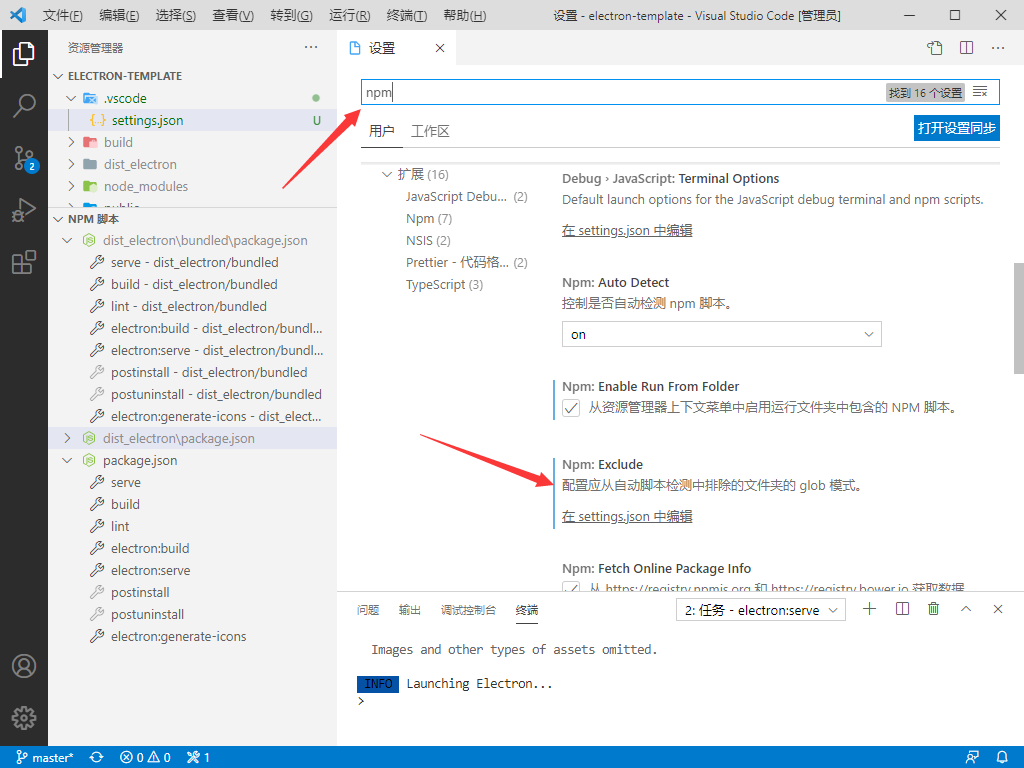Open editor more actions ellipsis menu

pos(998,48)
